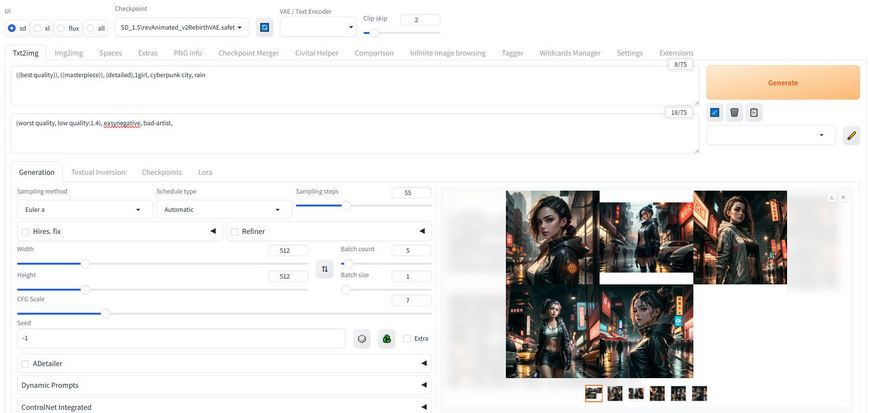Open the style editor pencil icon
870x413 pixels.
[x=852, y=135]
